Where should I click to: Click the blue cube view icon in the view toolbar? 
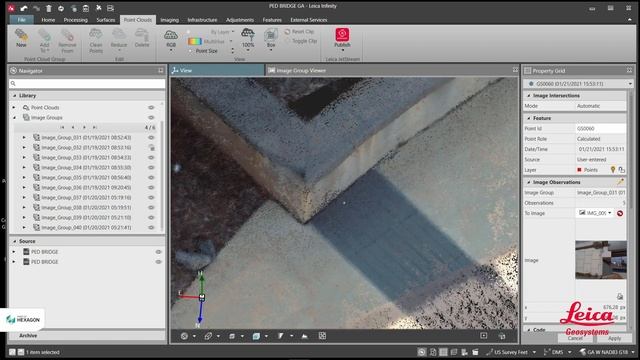pyautogui.click(x=256, y=336)
